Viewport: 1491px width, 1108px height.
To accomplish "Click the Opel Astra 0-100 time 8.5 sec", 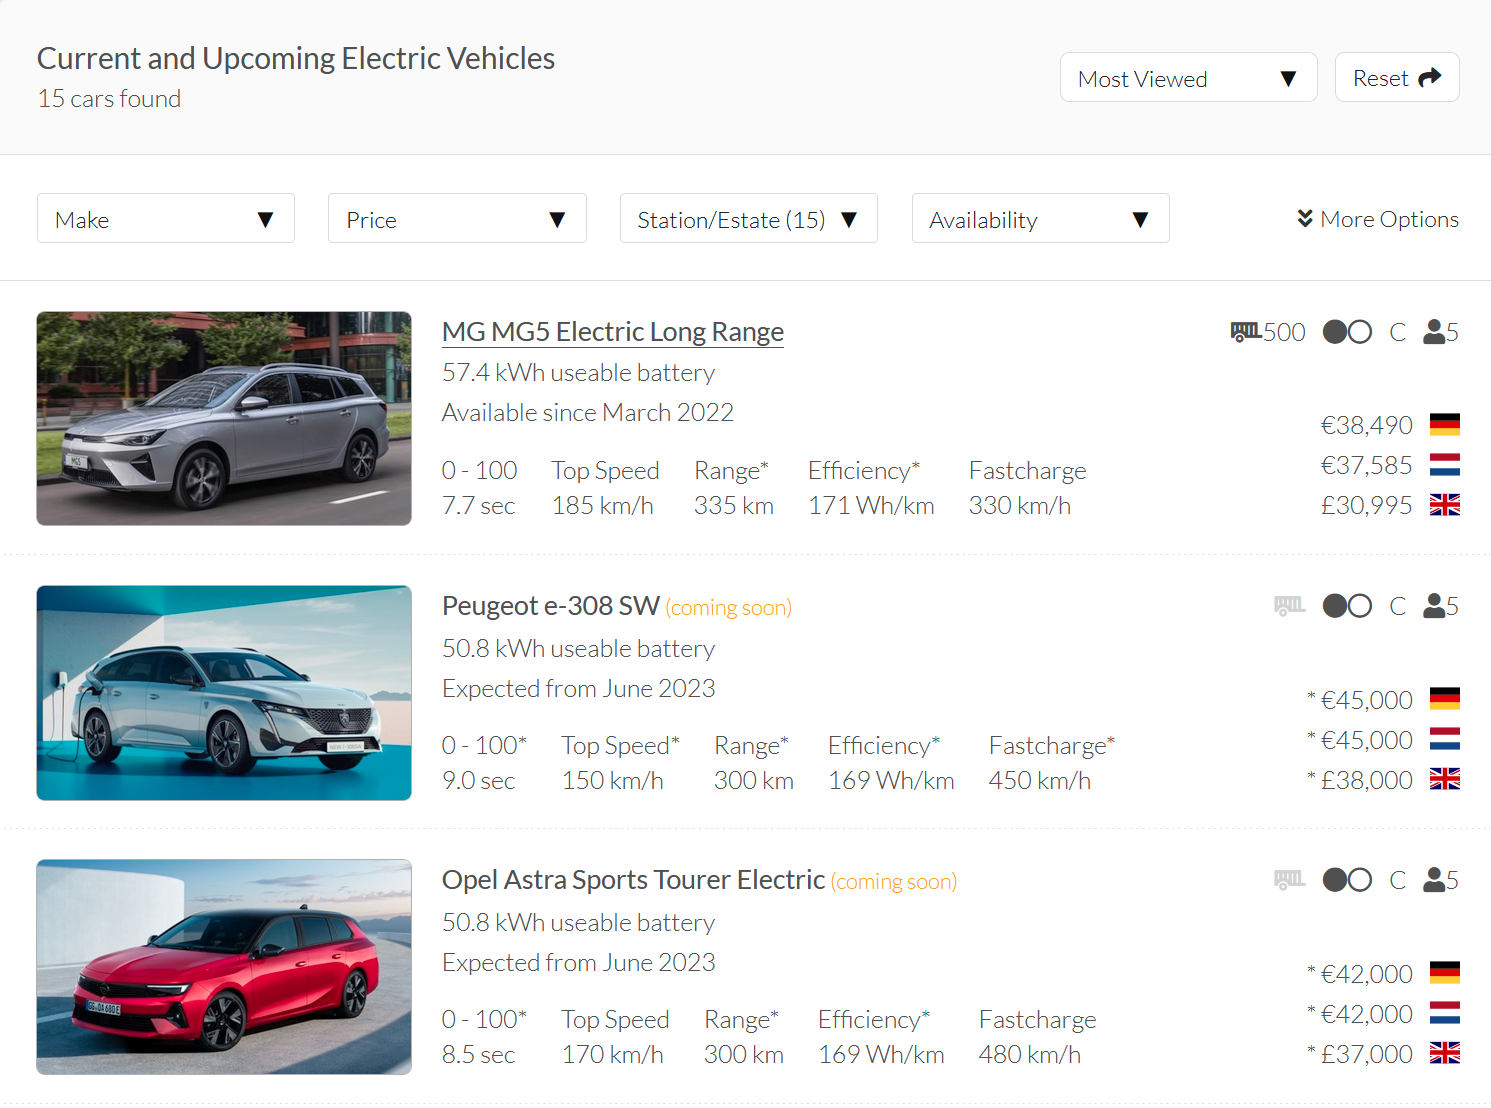I will [479, 1055].
